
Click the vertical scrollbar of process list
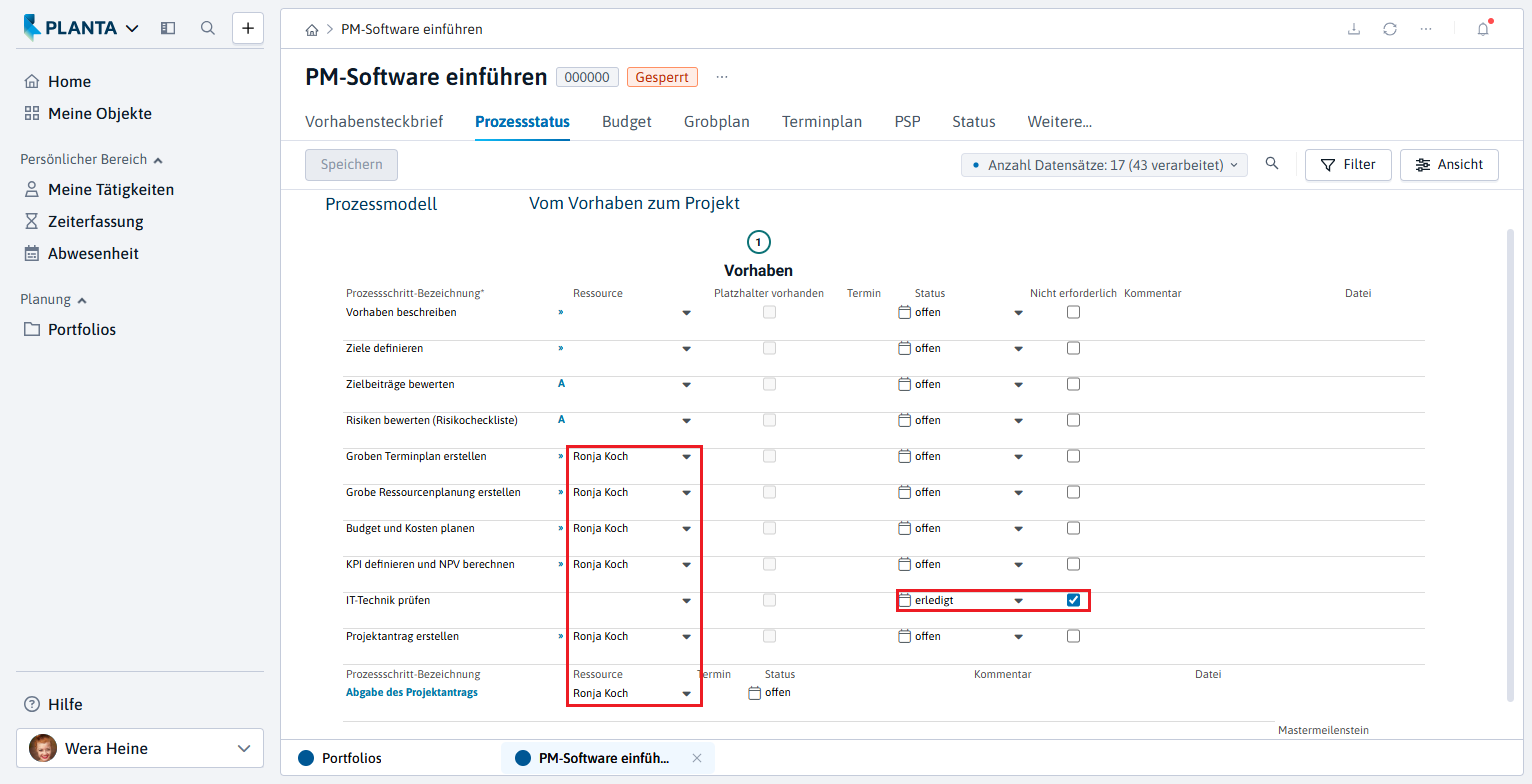tap(1509, 465)
